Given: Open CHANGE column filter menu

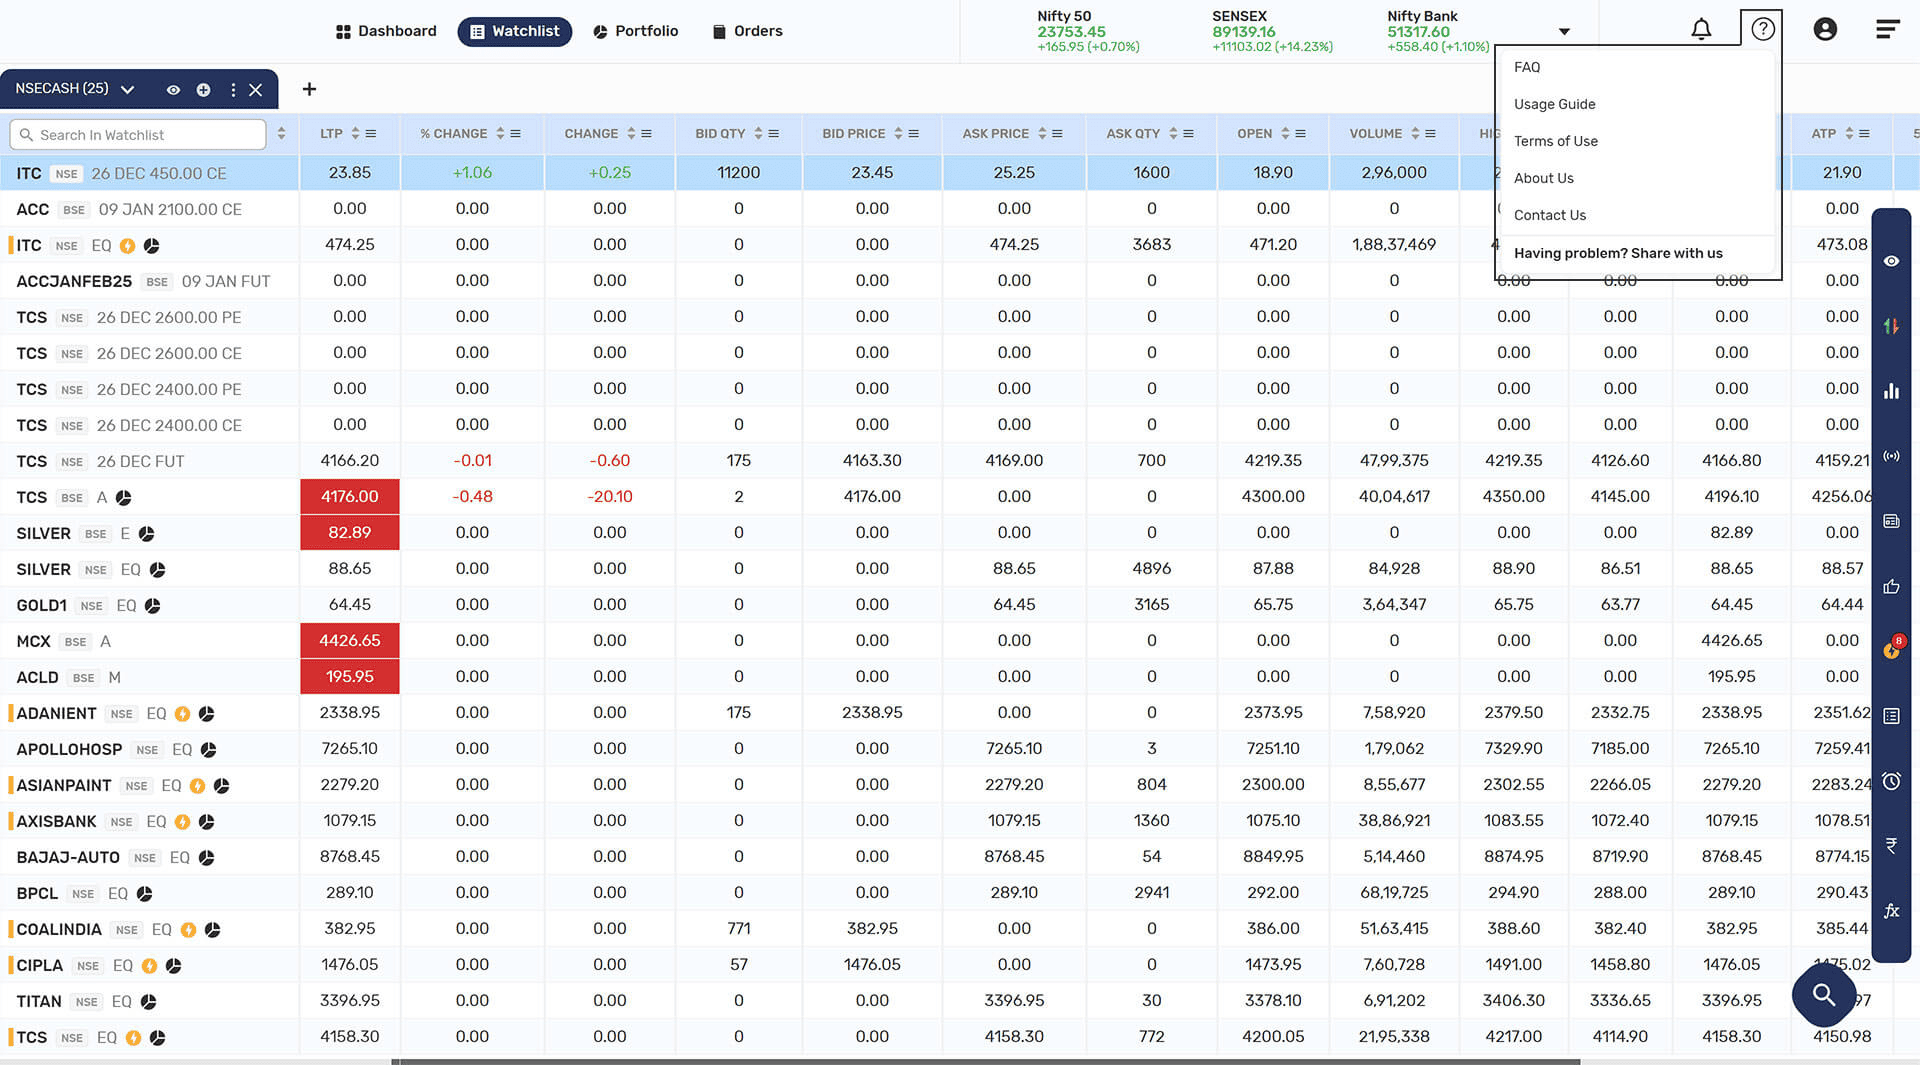Looking at the screenshot, I should [647, 134].
